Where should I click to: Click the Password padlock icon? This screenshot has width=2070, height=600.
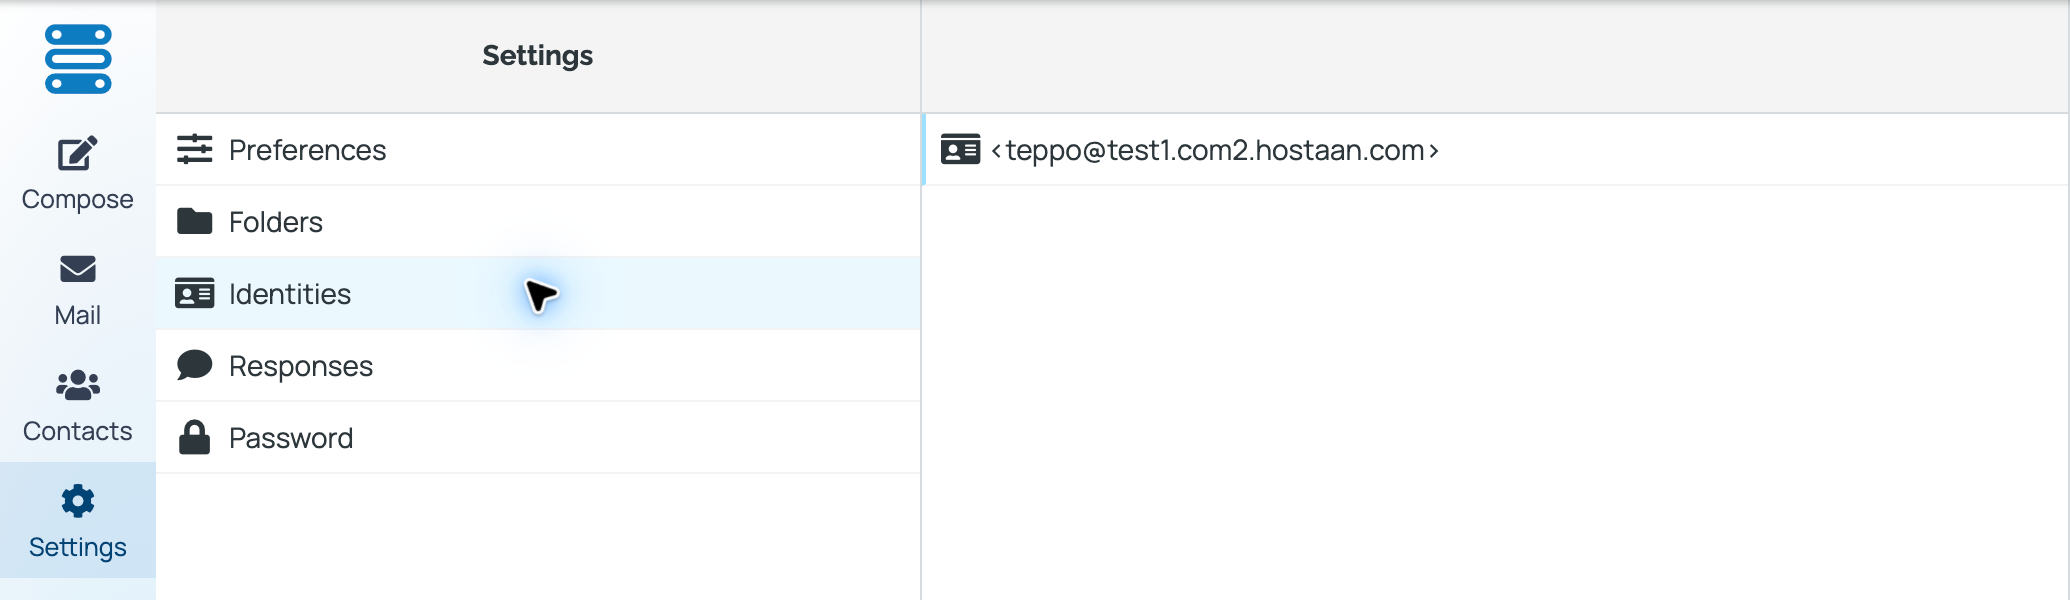click(195, 437)
